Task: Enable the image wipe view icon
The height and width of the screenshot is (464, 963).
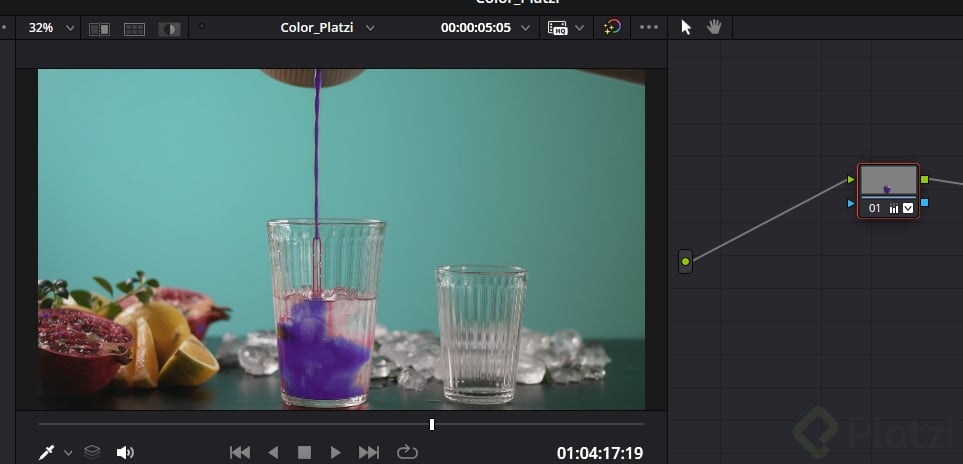Action: (100, 28)
